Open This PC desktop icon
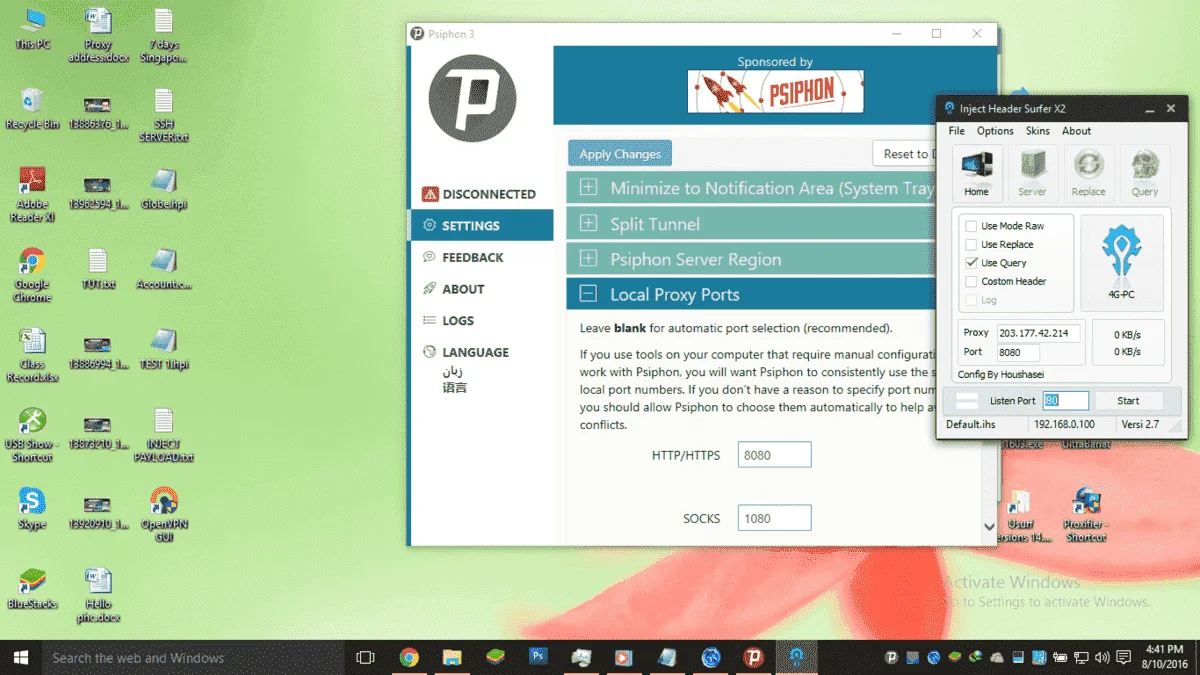 click(32, 28)
